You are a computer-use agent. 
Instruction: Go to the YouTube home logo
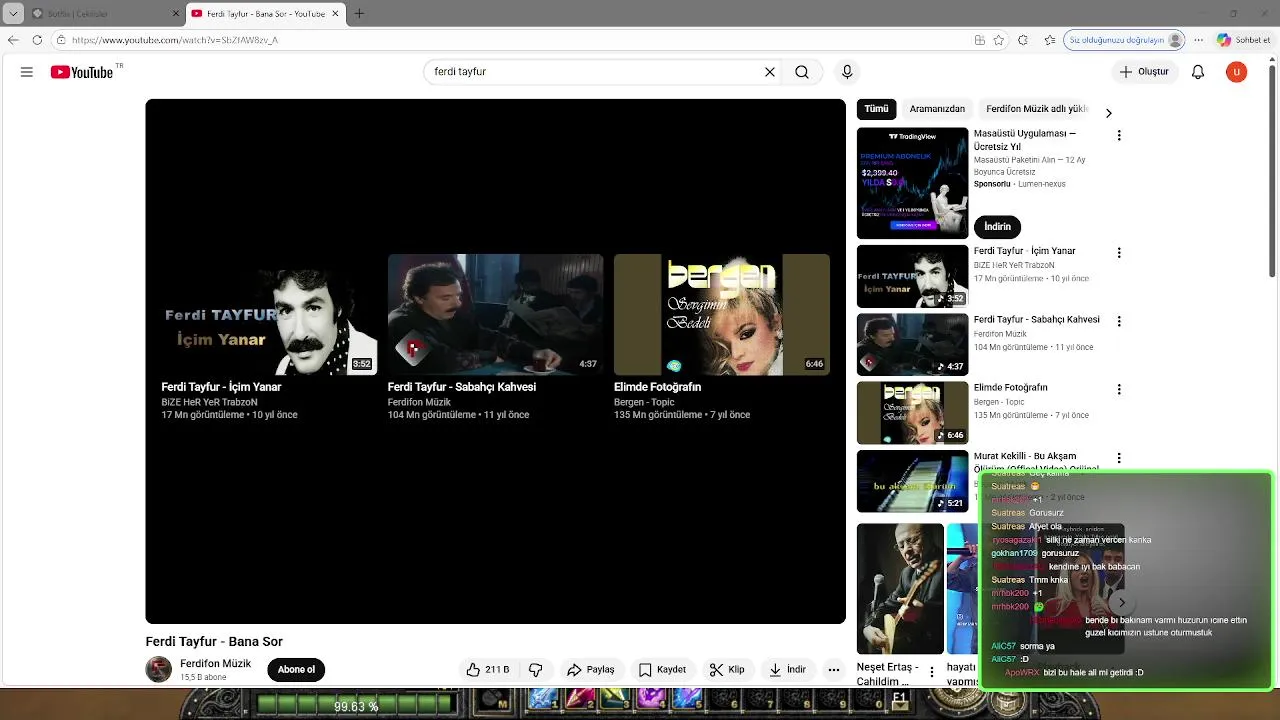(x=82, y=72)
